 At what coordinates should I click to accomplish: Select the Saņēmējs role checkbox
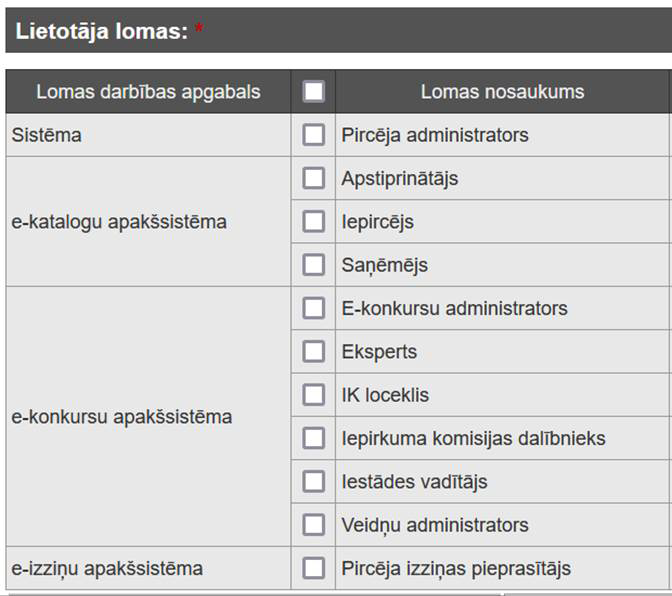314,265
